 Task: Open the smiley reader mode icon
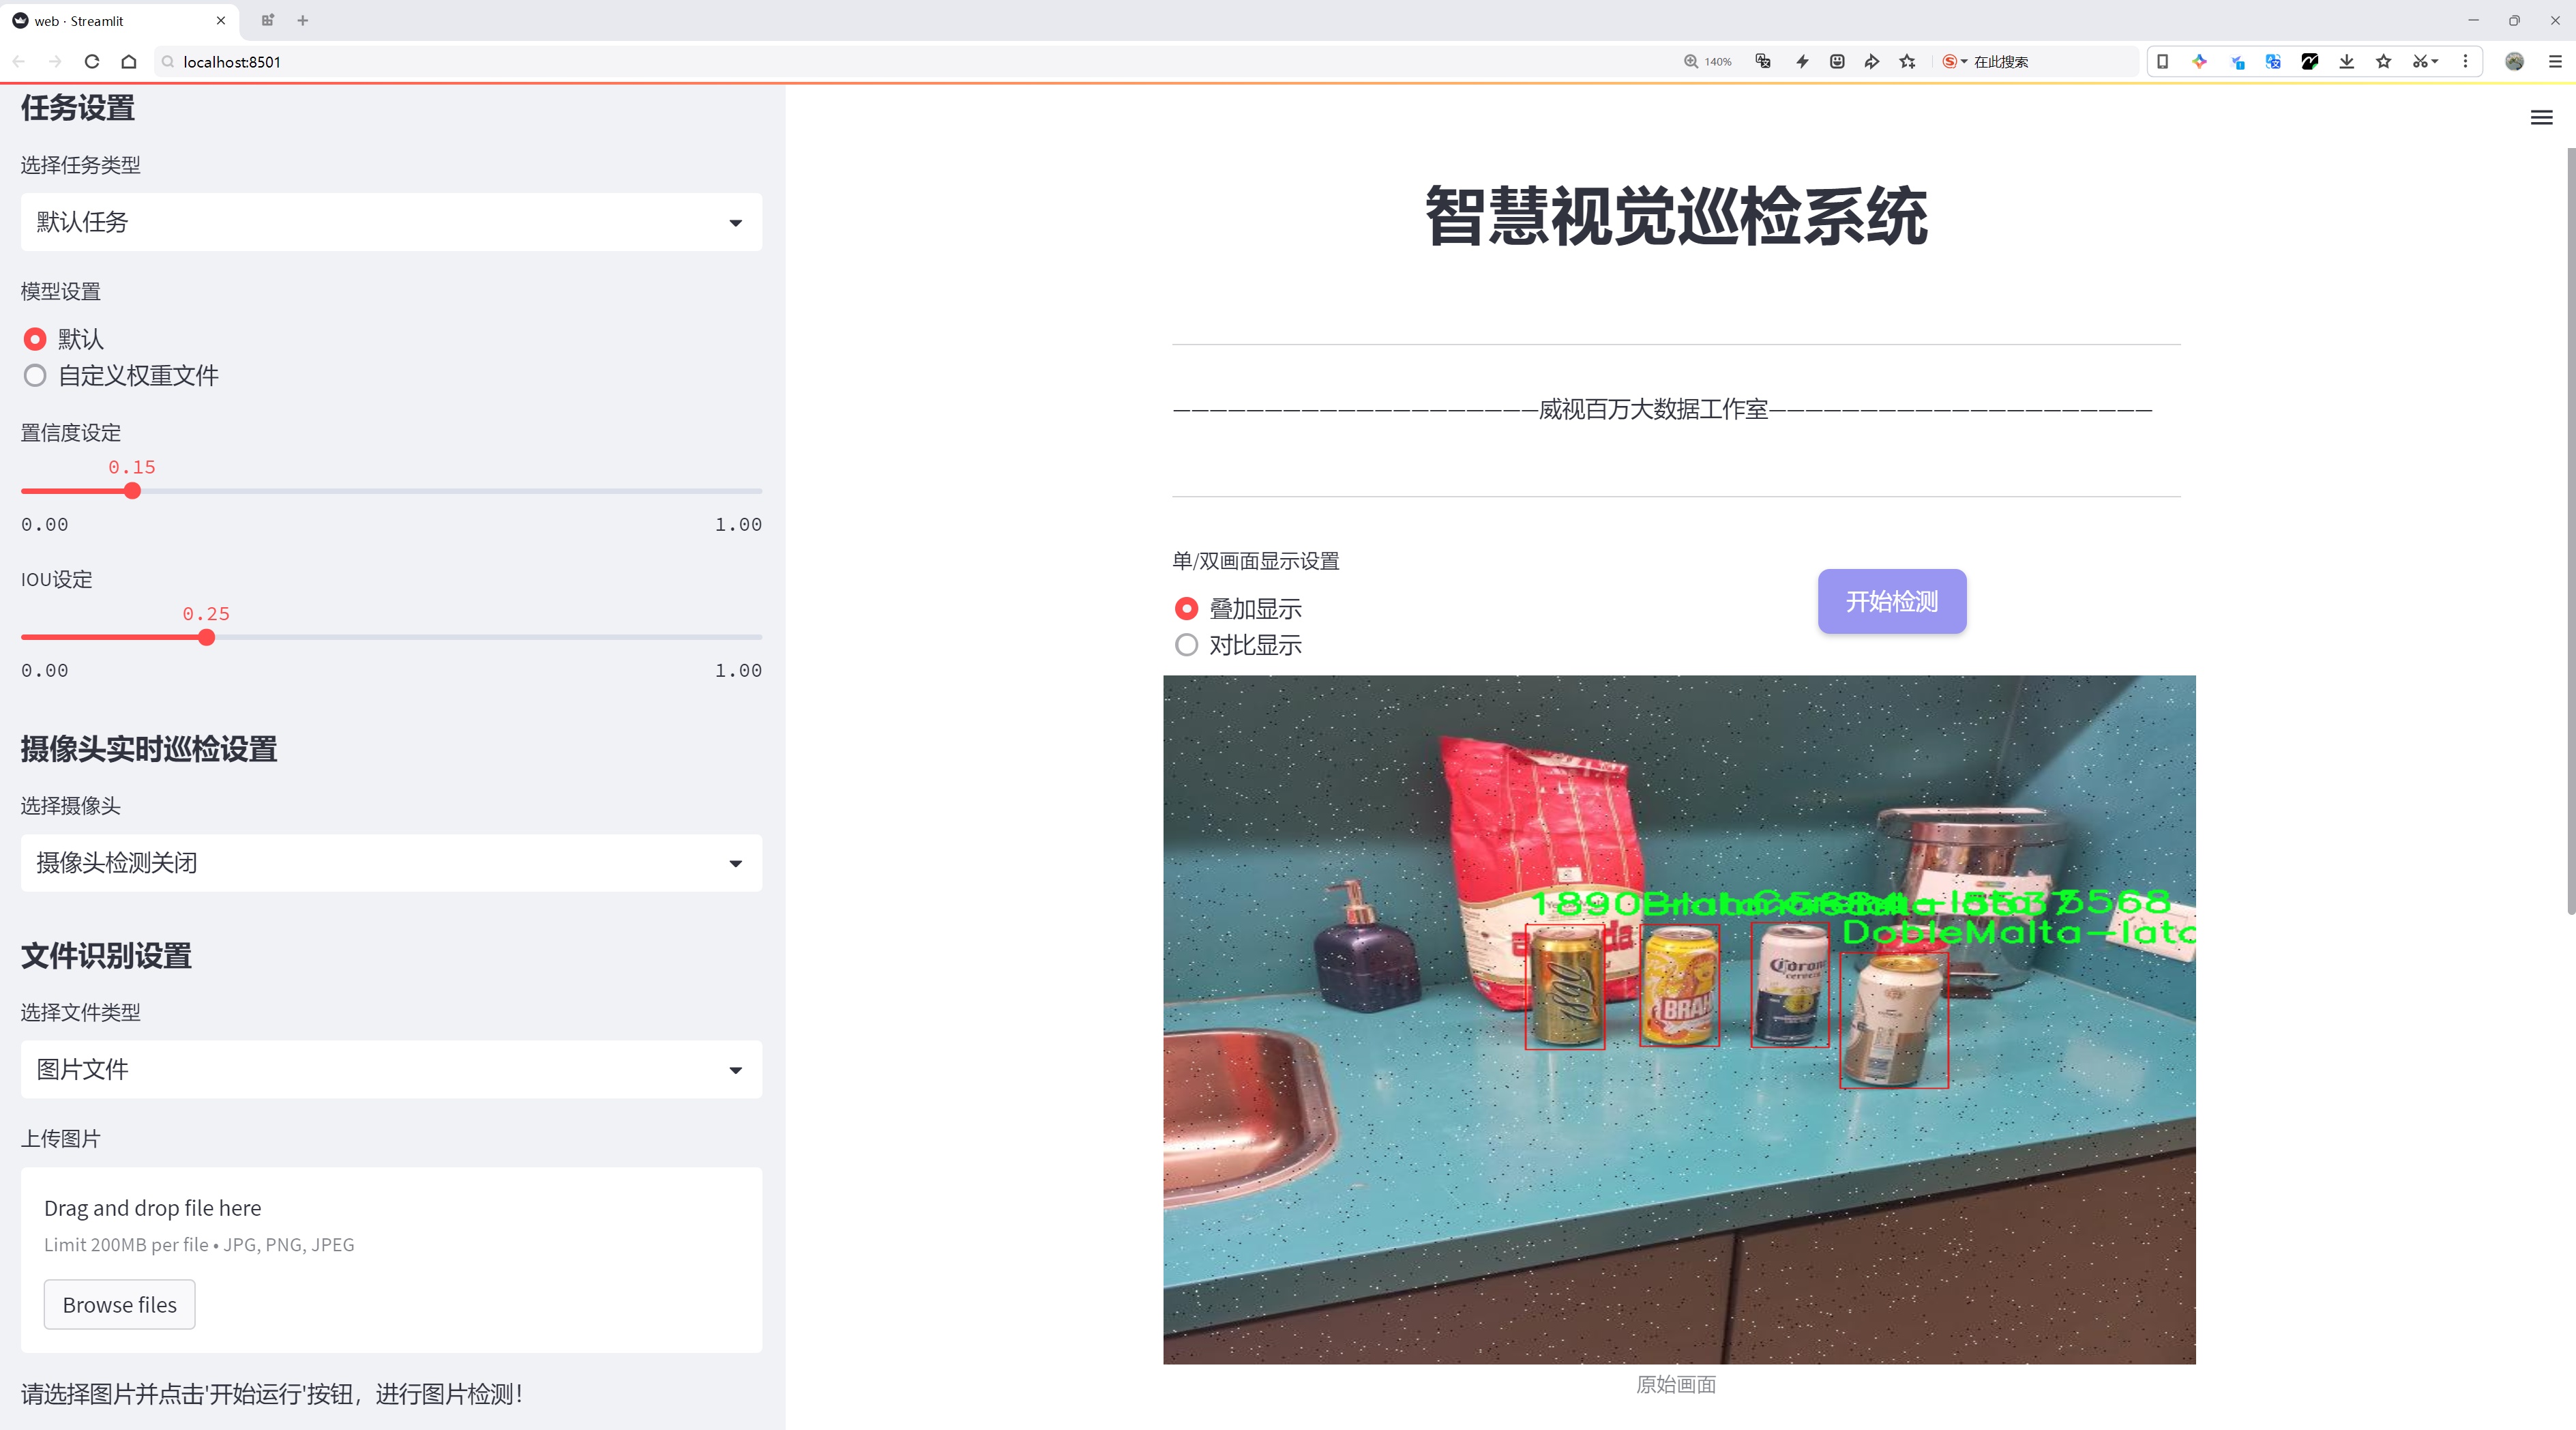click(x=1837, y=62)
